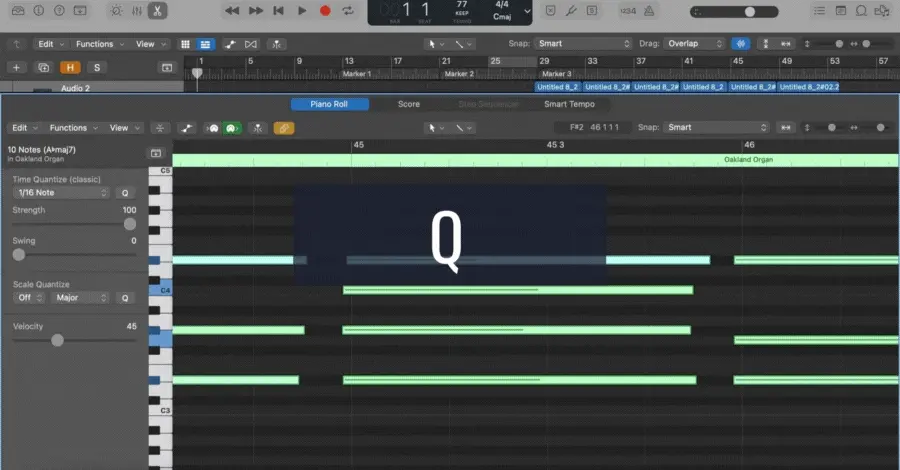Open Piano Roll View menu
The image size is (900, 470).
[125, 128]
